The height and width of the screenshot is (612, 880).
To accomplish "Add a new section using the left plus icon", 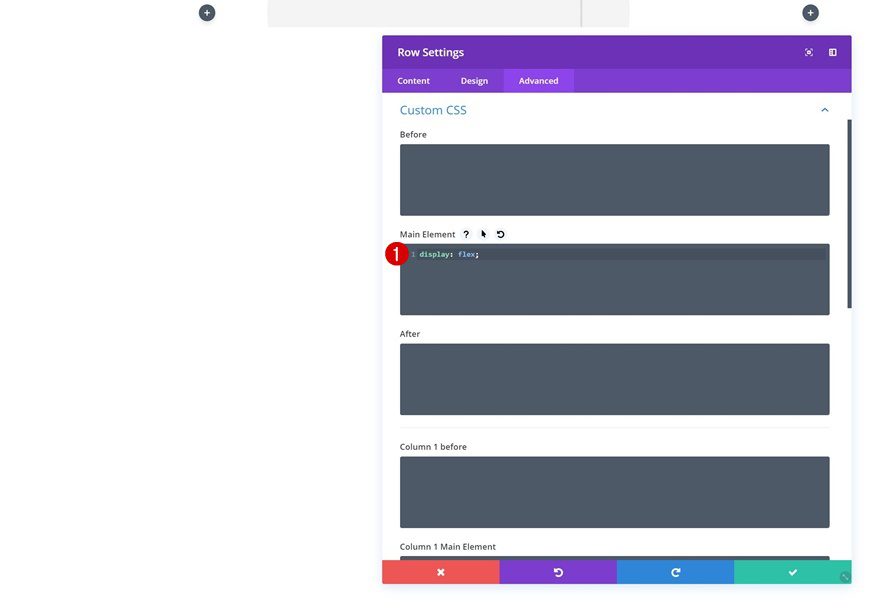I will pyautogui.click(x=206, y=12).
